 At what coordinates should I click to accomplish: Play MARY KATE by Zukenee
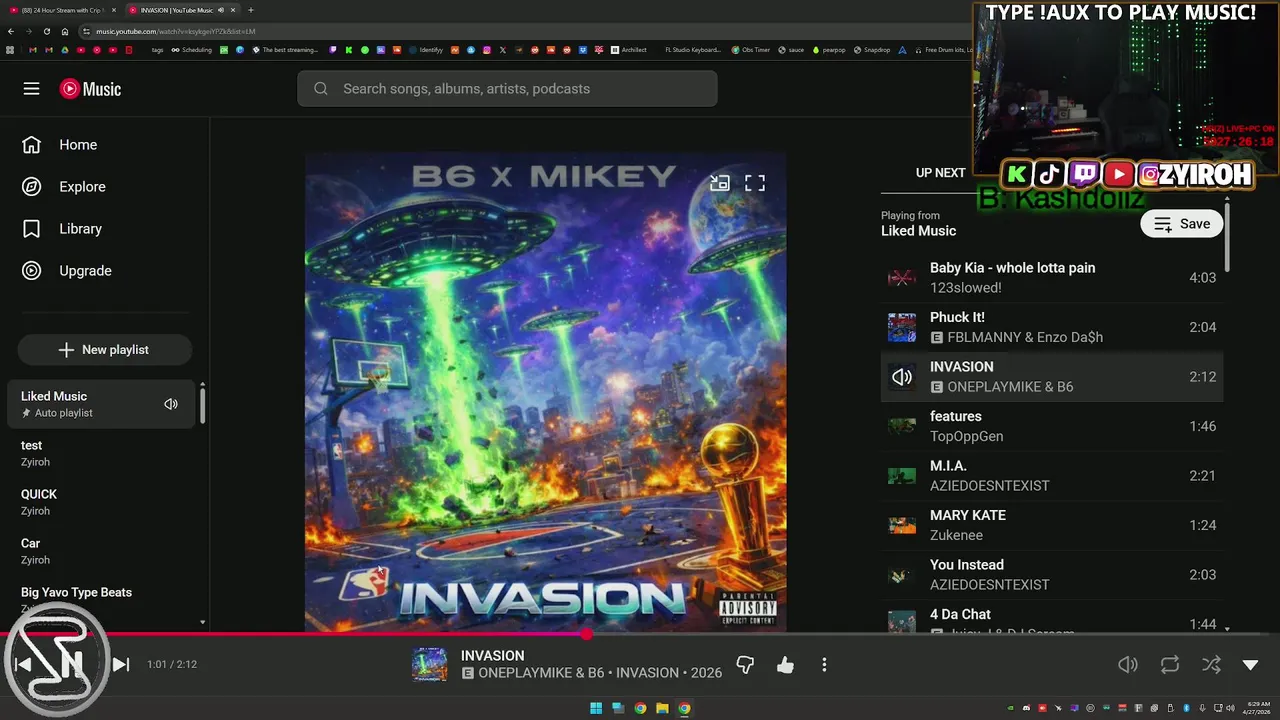click(x=1052, y=525)
